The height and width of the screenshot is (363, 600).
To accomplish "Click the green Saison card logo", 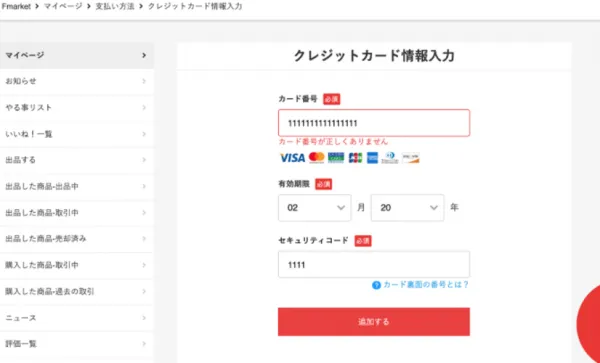I will click(336, 158).
